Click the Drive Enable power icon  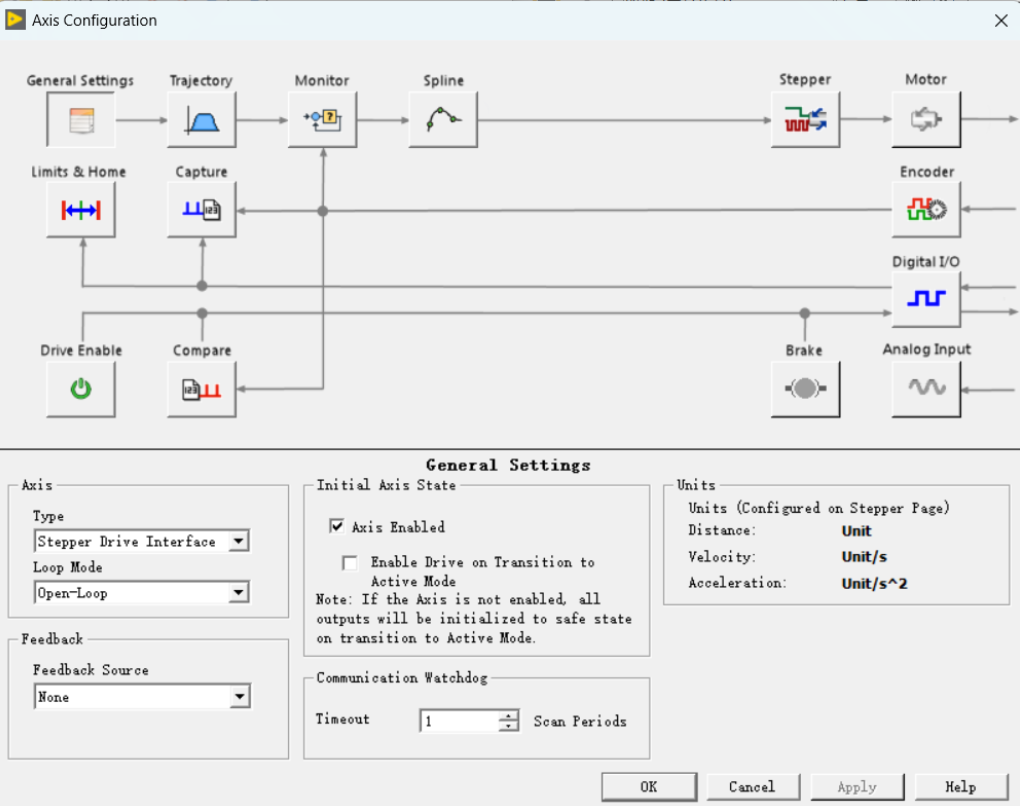pos(81,389)
